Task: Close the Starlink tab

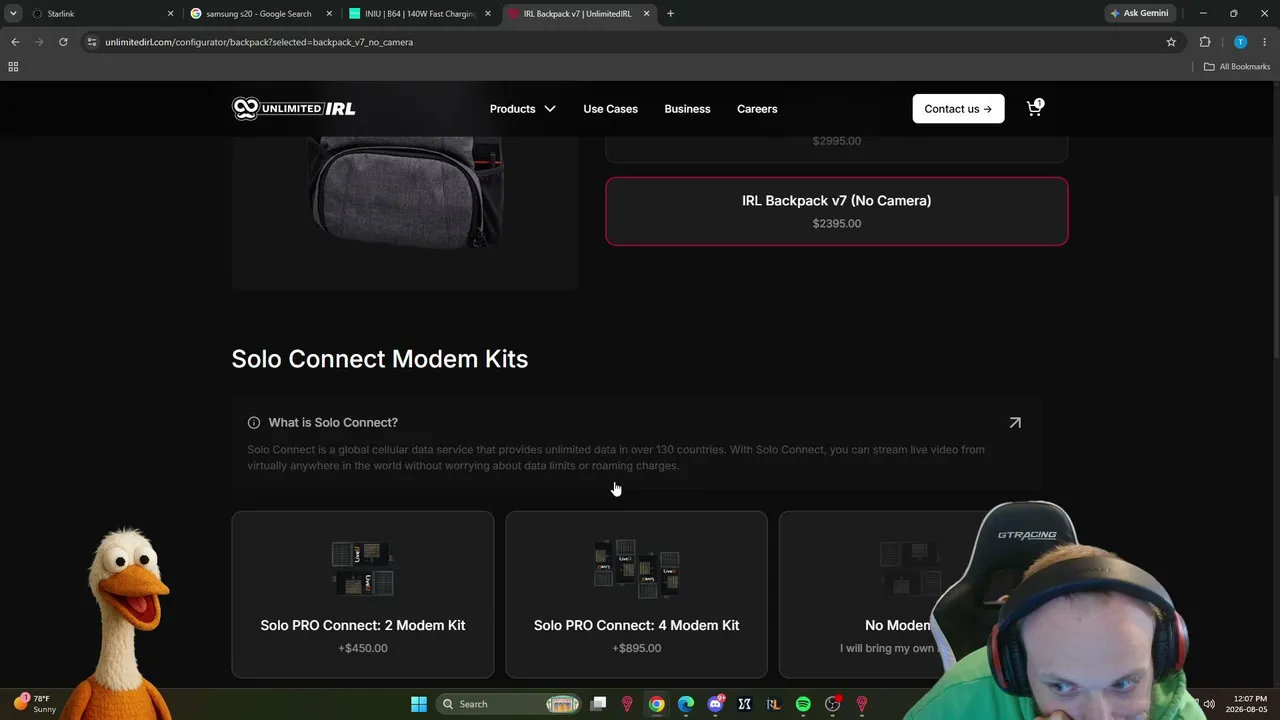Action: [170, 14]
